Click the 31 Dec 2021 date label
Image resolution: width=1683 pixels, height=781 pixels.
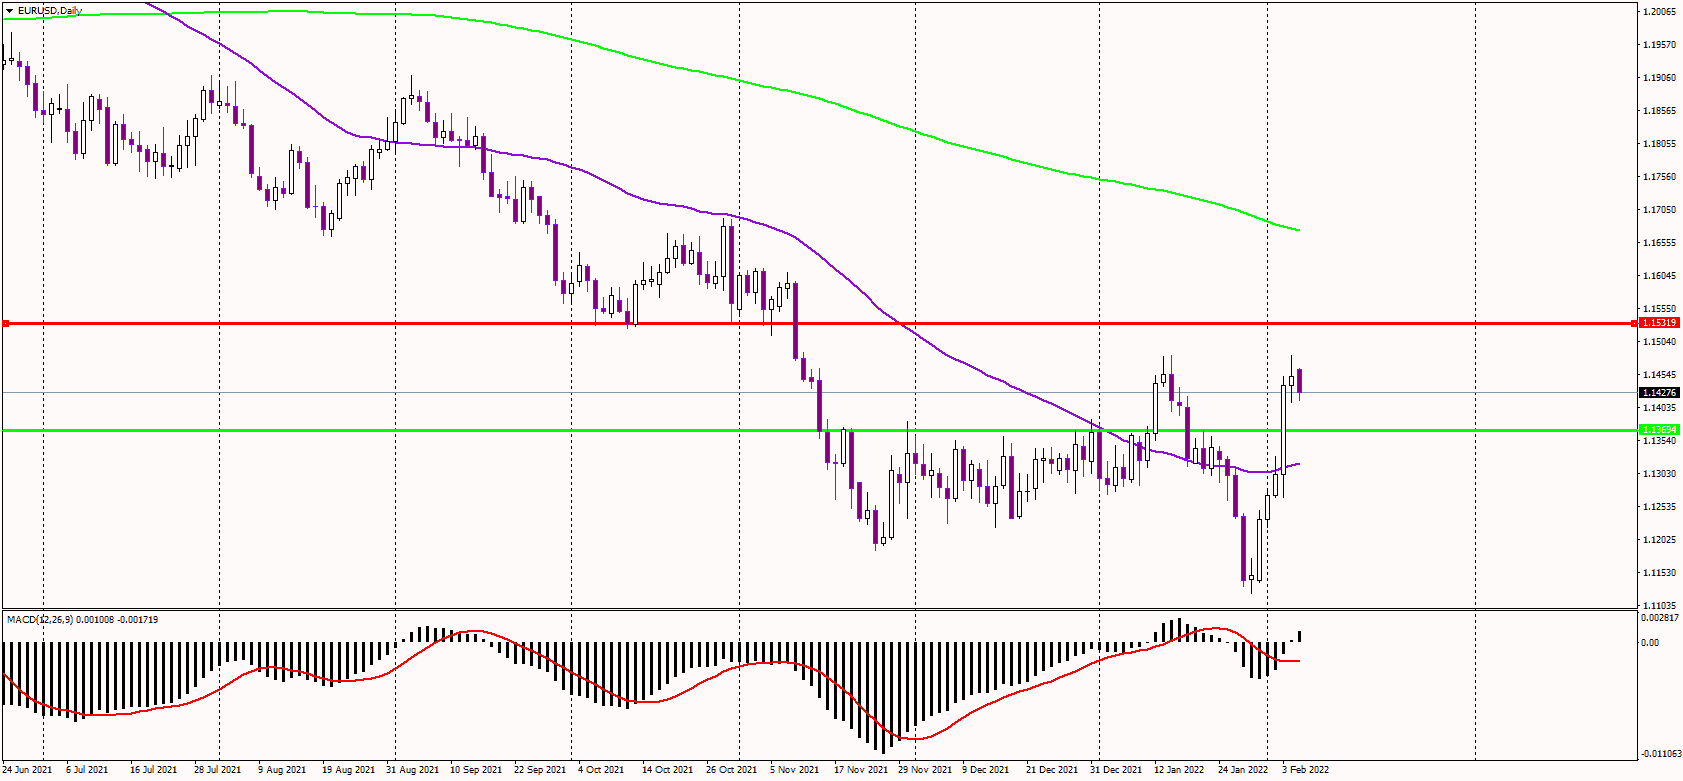coord(1116,770)
